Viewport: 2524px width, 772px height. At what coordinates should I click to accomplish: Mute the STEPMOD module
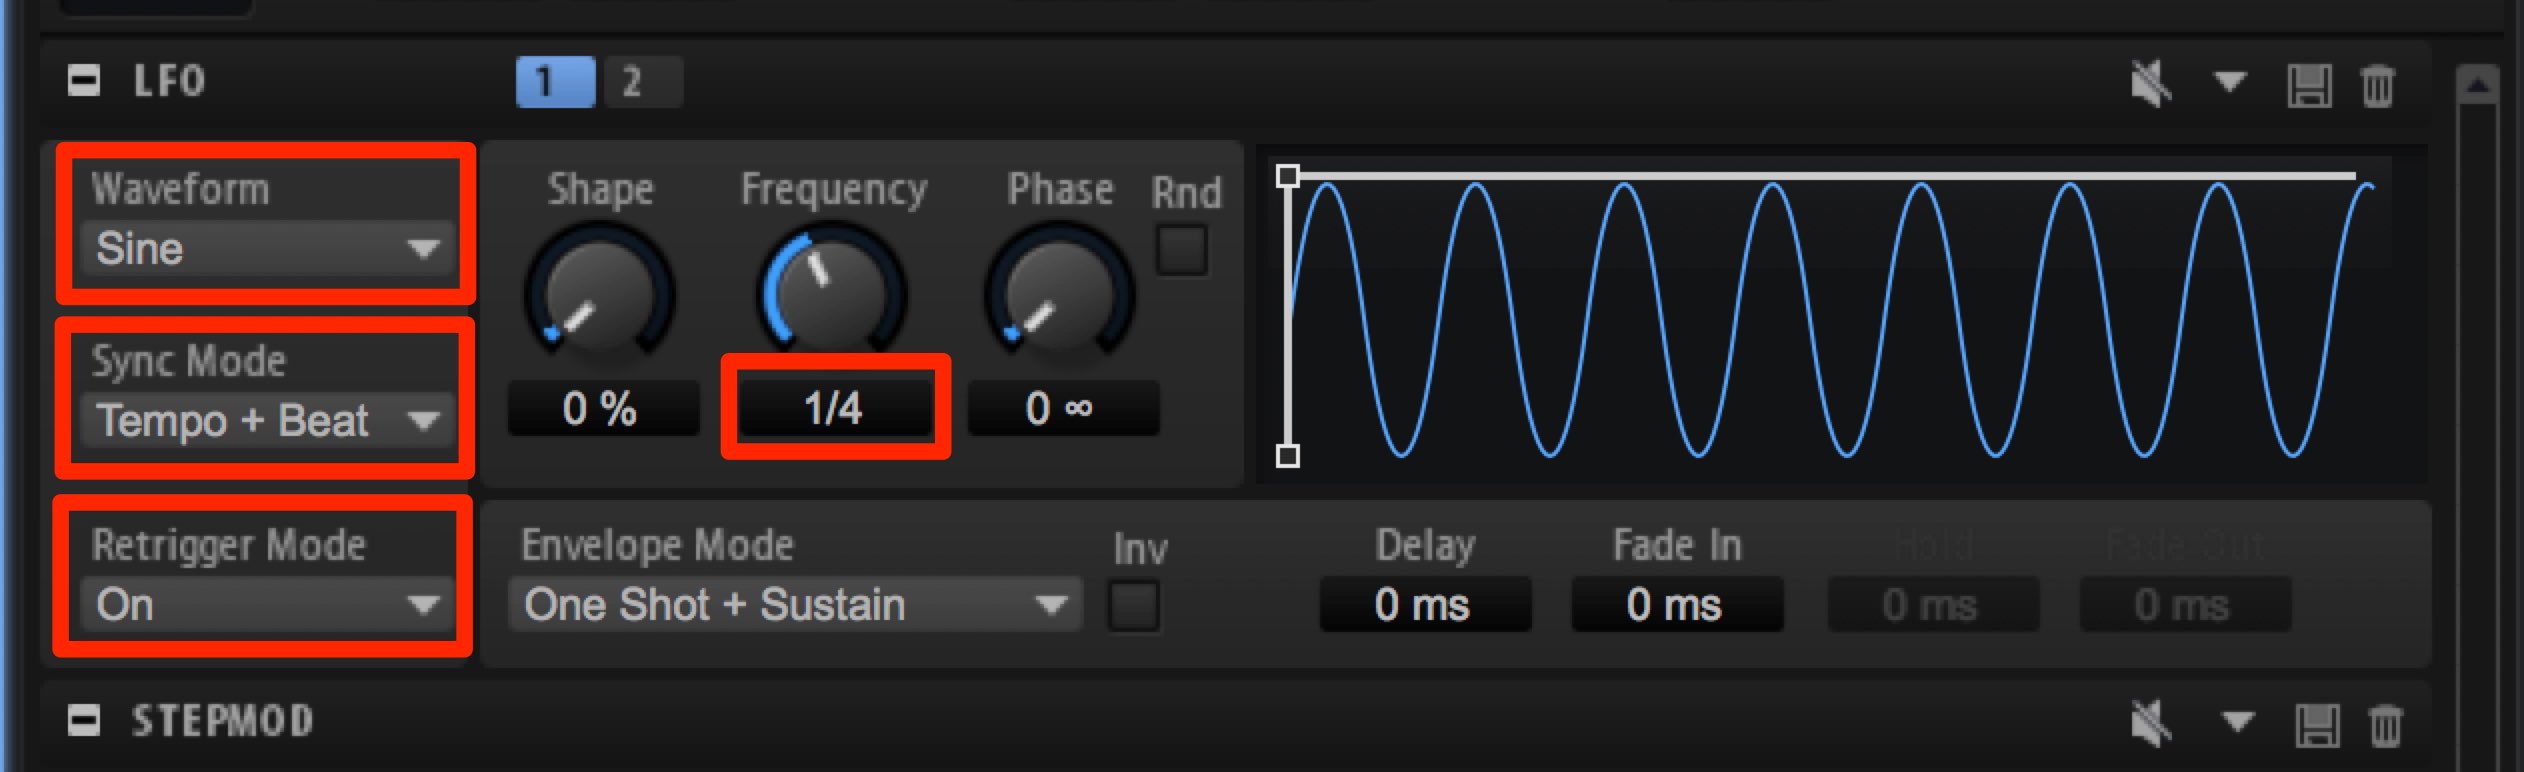(2151, 723)
